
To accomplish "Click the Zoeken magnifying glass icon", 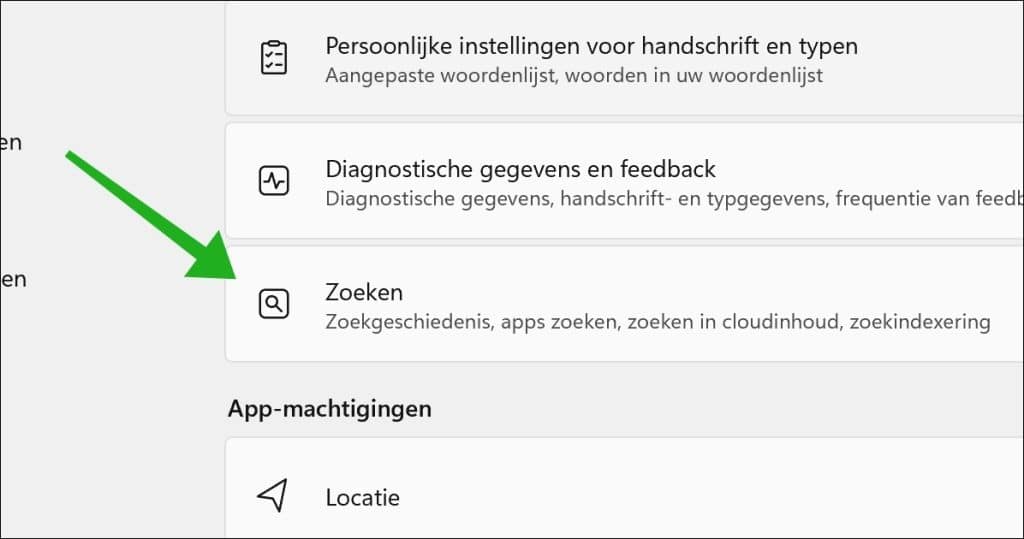I will point(273,304).
